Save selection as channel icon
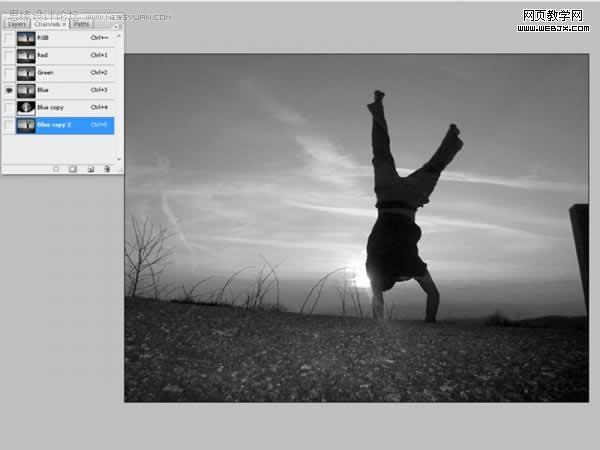Image resolution: width=600 pixels, height=450 pixels. pyautogui.click(x=73, y=169)
